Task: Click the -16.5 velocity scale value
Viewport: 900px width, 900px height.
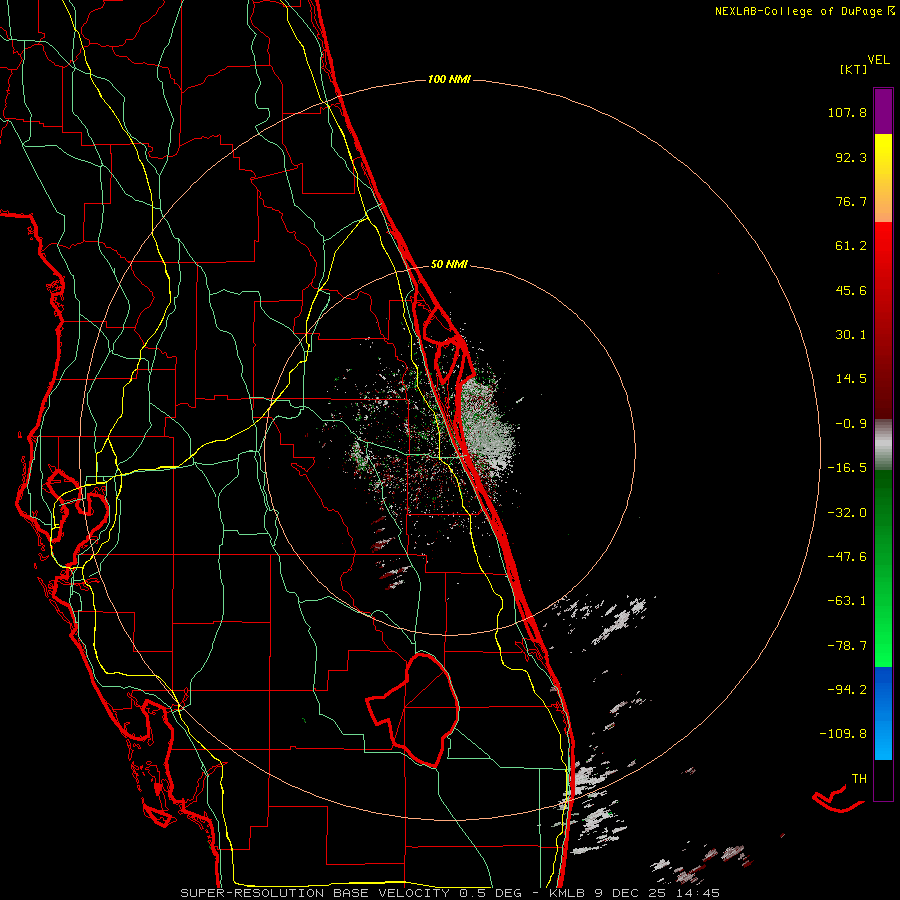Action: coord(847,468)
